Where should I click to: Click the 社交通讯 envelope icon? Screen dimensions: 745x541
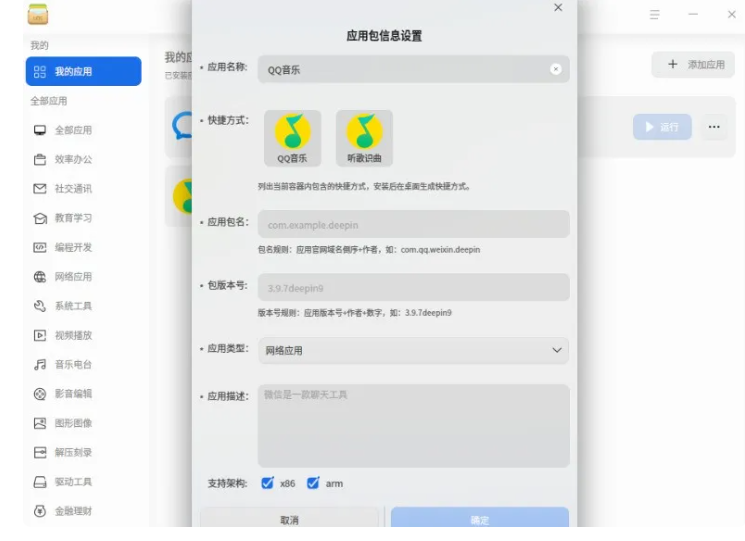tap(40, 189)
